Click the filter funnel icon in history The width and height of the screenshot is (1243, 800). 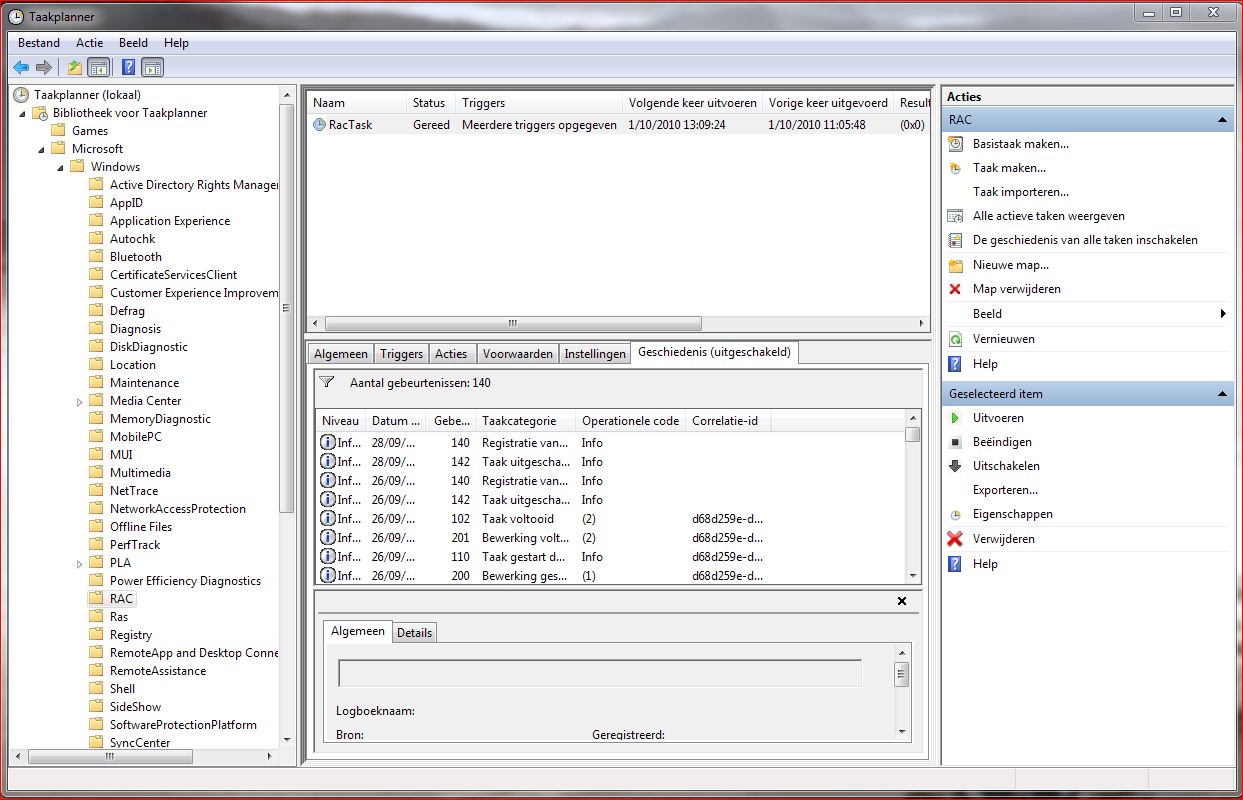326,382
